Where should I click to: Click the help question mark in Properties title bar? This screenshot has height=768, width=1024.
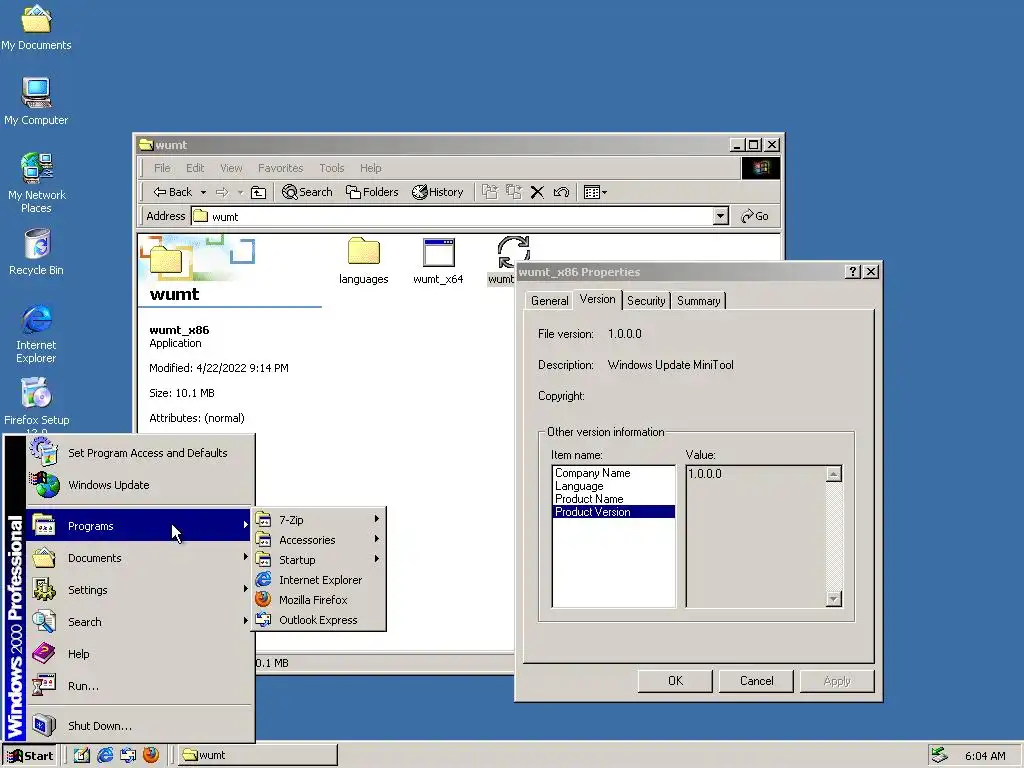[853, 272]
